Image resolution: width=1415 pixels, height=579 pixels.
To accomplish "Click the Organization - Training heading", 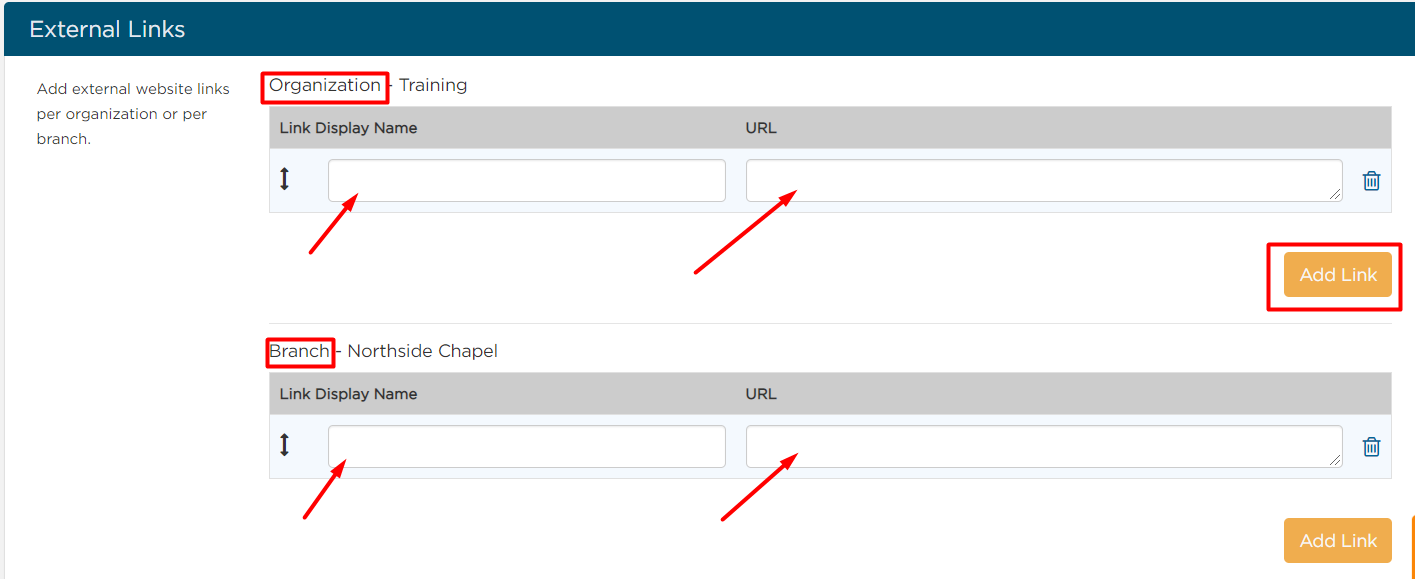I will point(368,86).
